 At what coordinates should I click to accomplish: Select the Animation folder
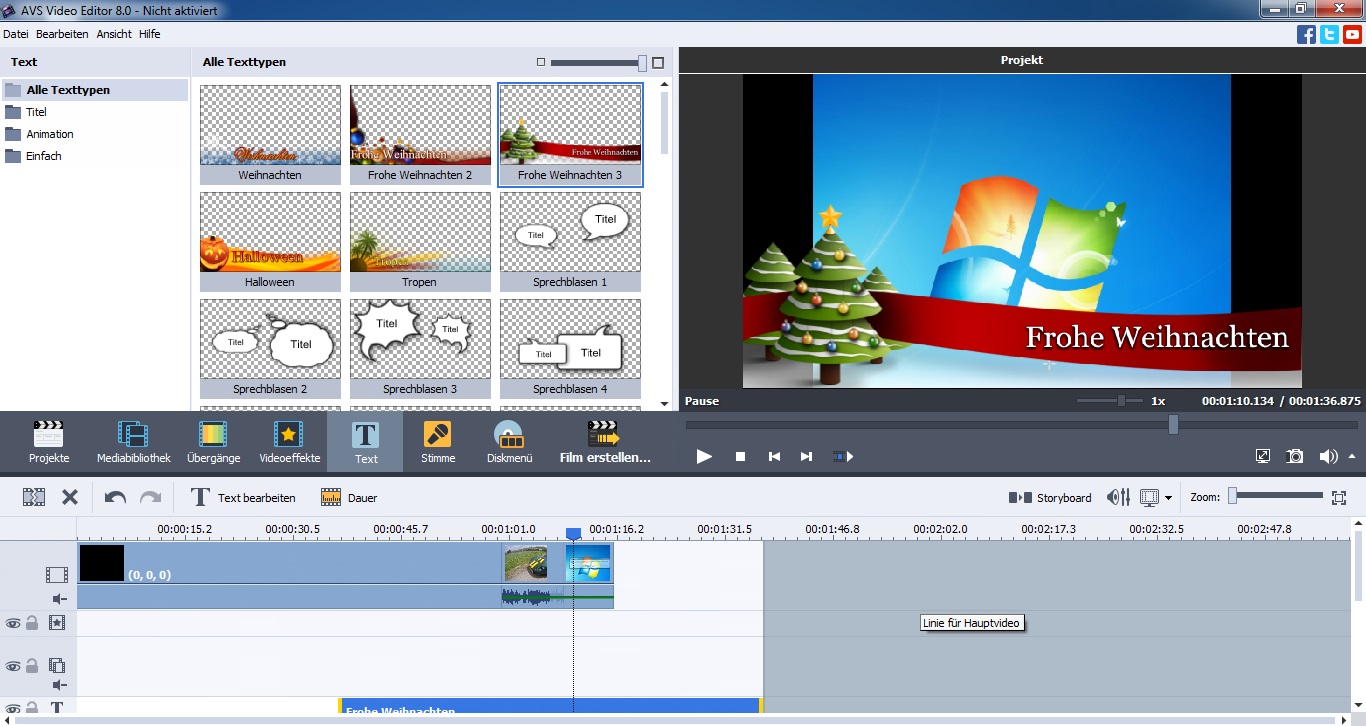[x=95, y=134]
